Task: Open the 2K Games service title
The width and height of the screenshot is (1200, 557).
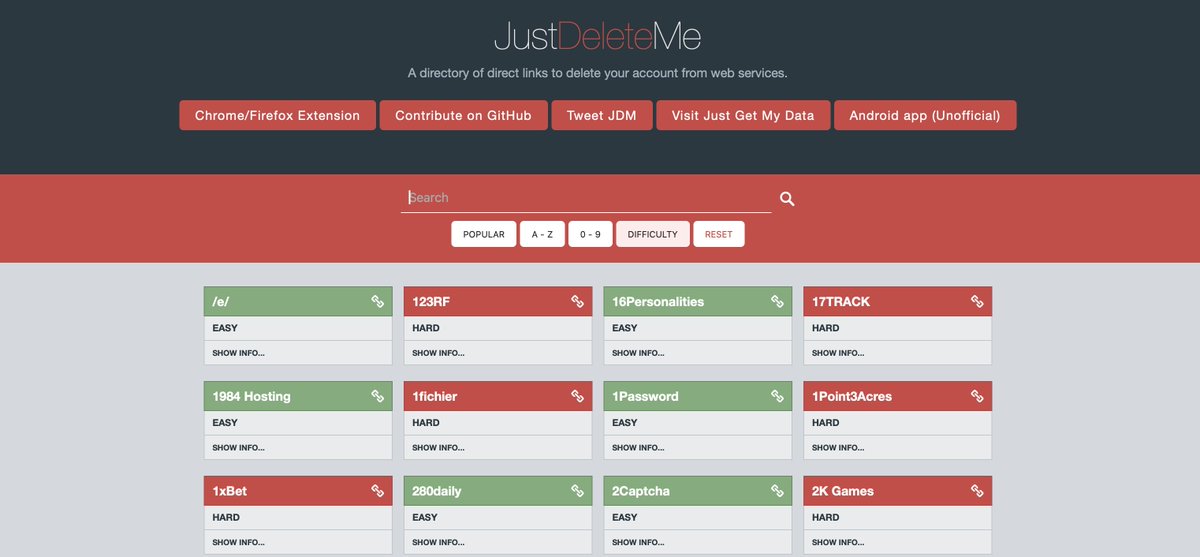Action: [x=843, y=491]
